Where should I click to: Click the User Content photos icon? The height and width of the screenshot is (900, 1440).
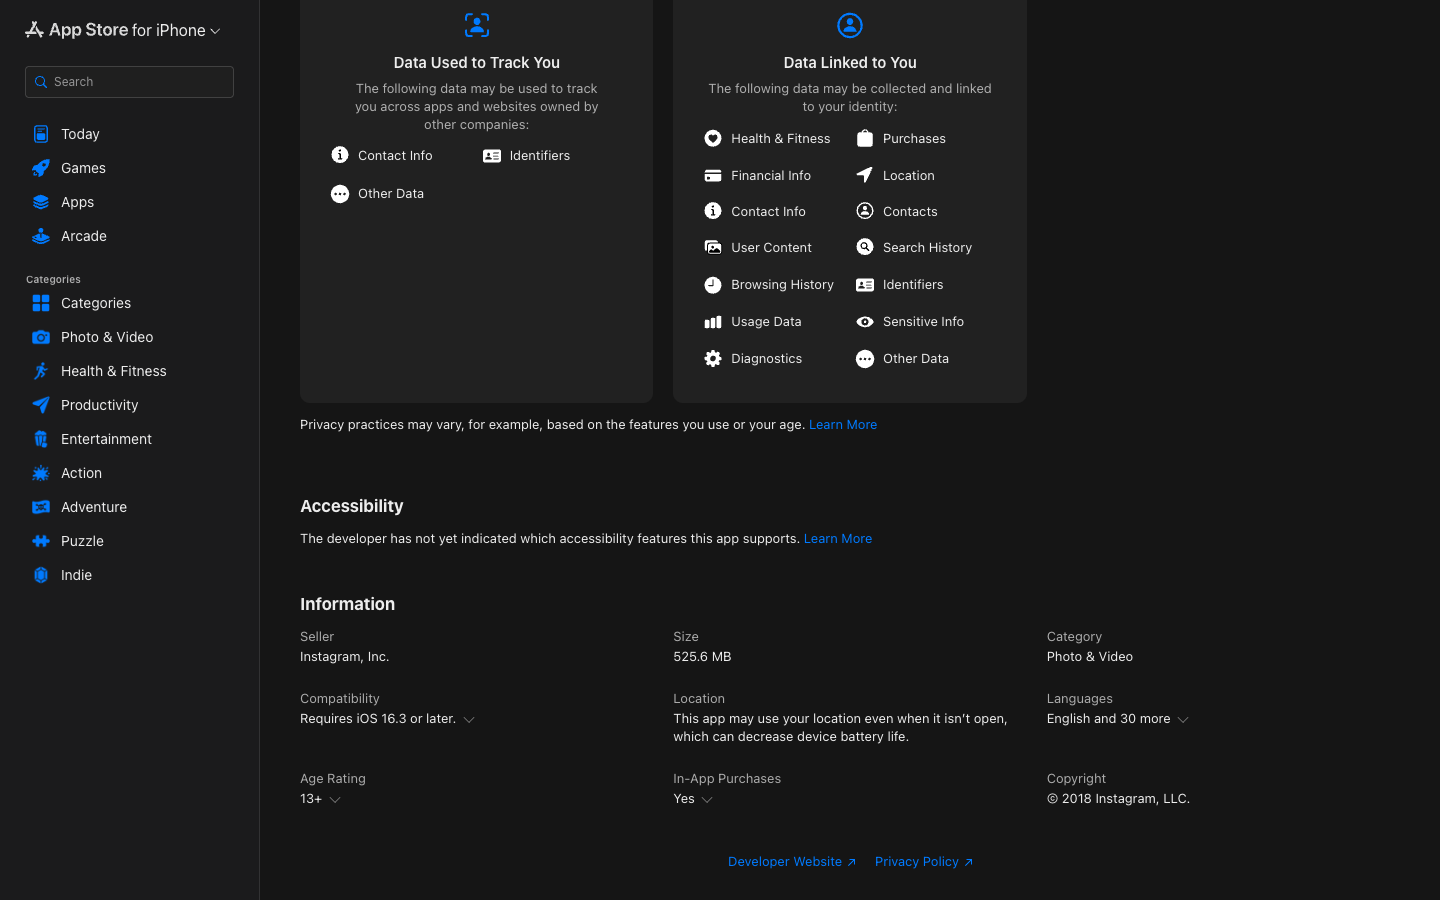tap(713, 247)
